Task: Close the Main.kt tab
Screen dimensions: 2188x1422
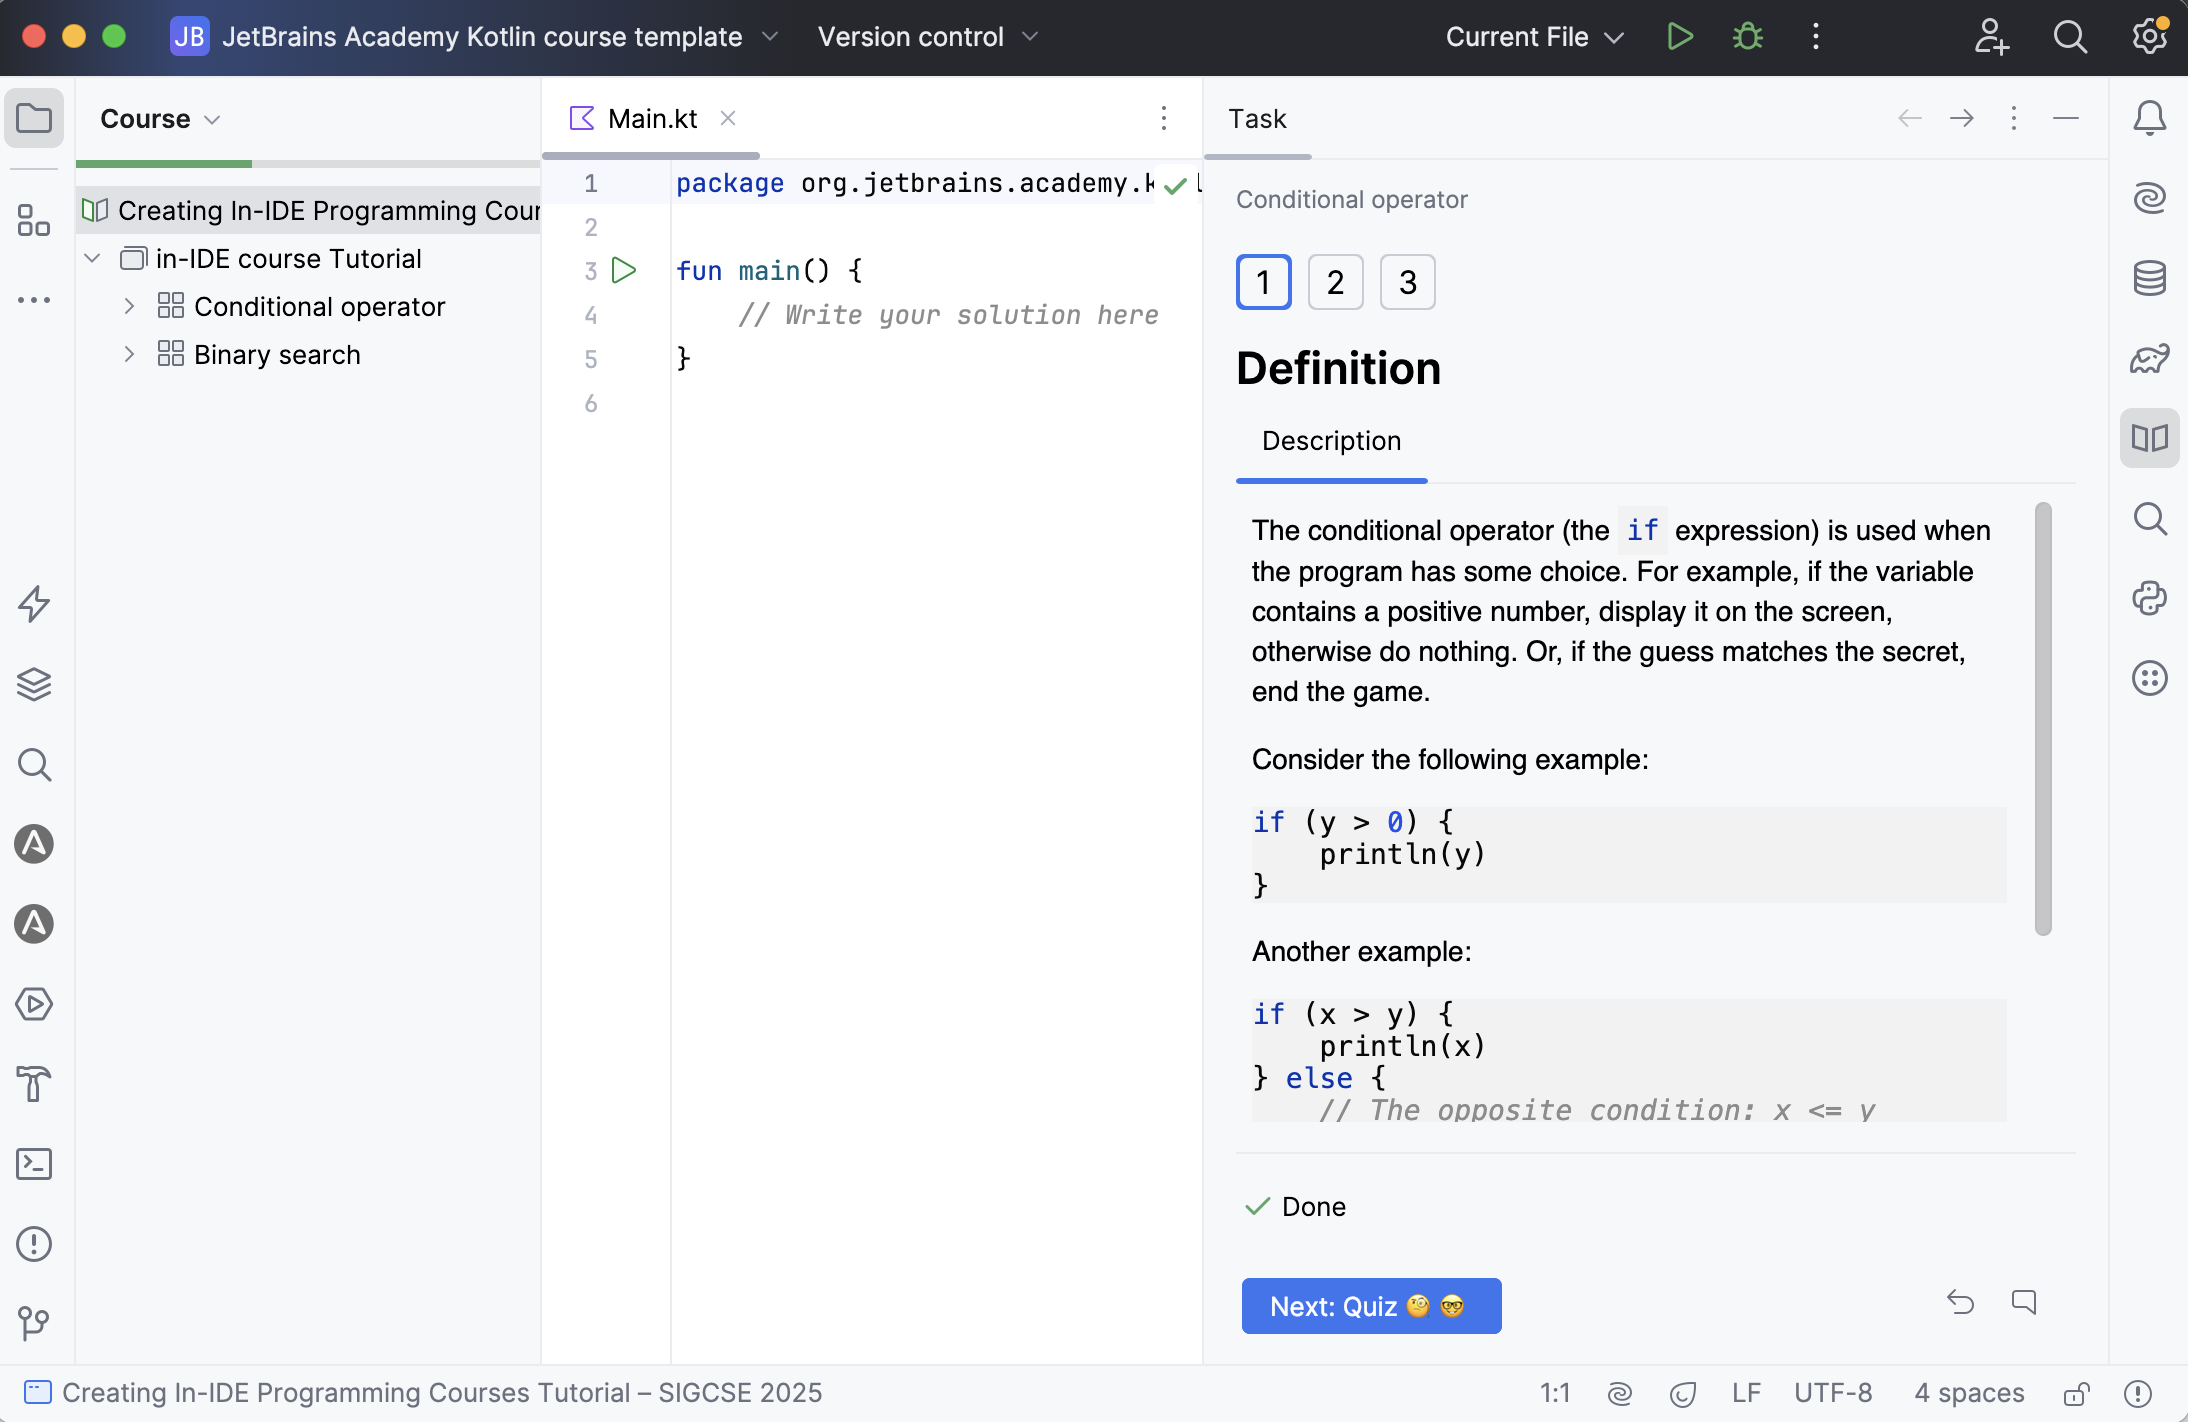Action: point(728,118)
